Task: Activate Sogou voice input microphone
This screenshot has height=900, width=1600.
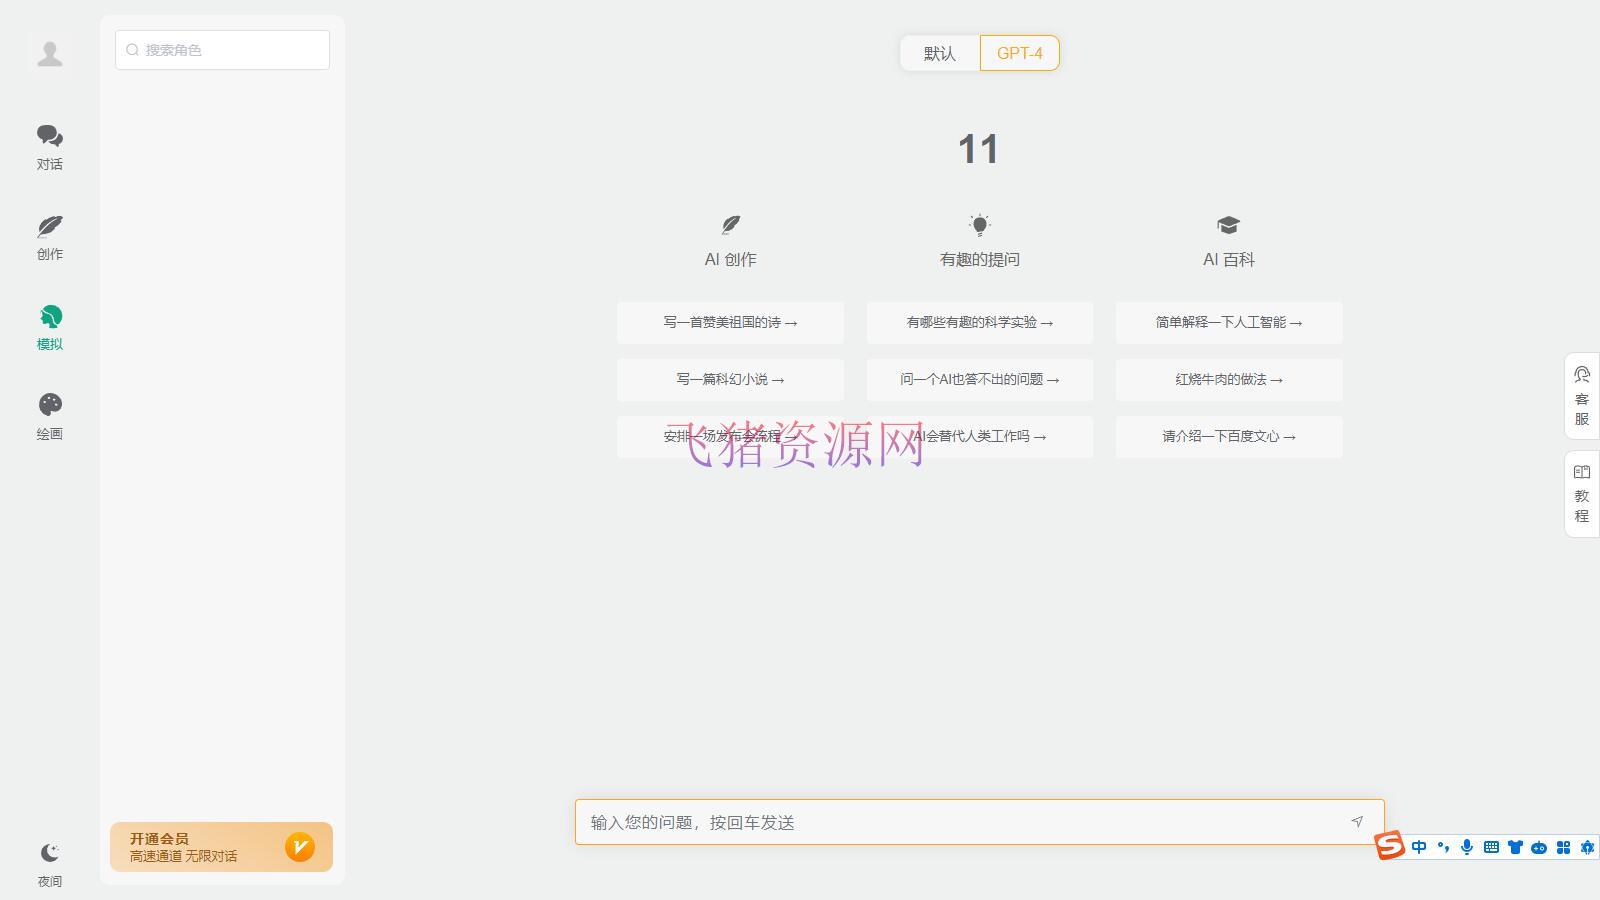Action: [1467, 847]
